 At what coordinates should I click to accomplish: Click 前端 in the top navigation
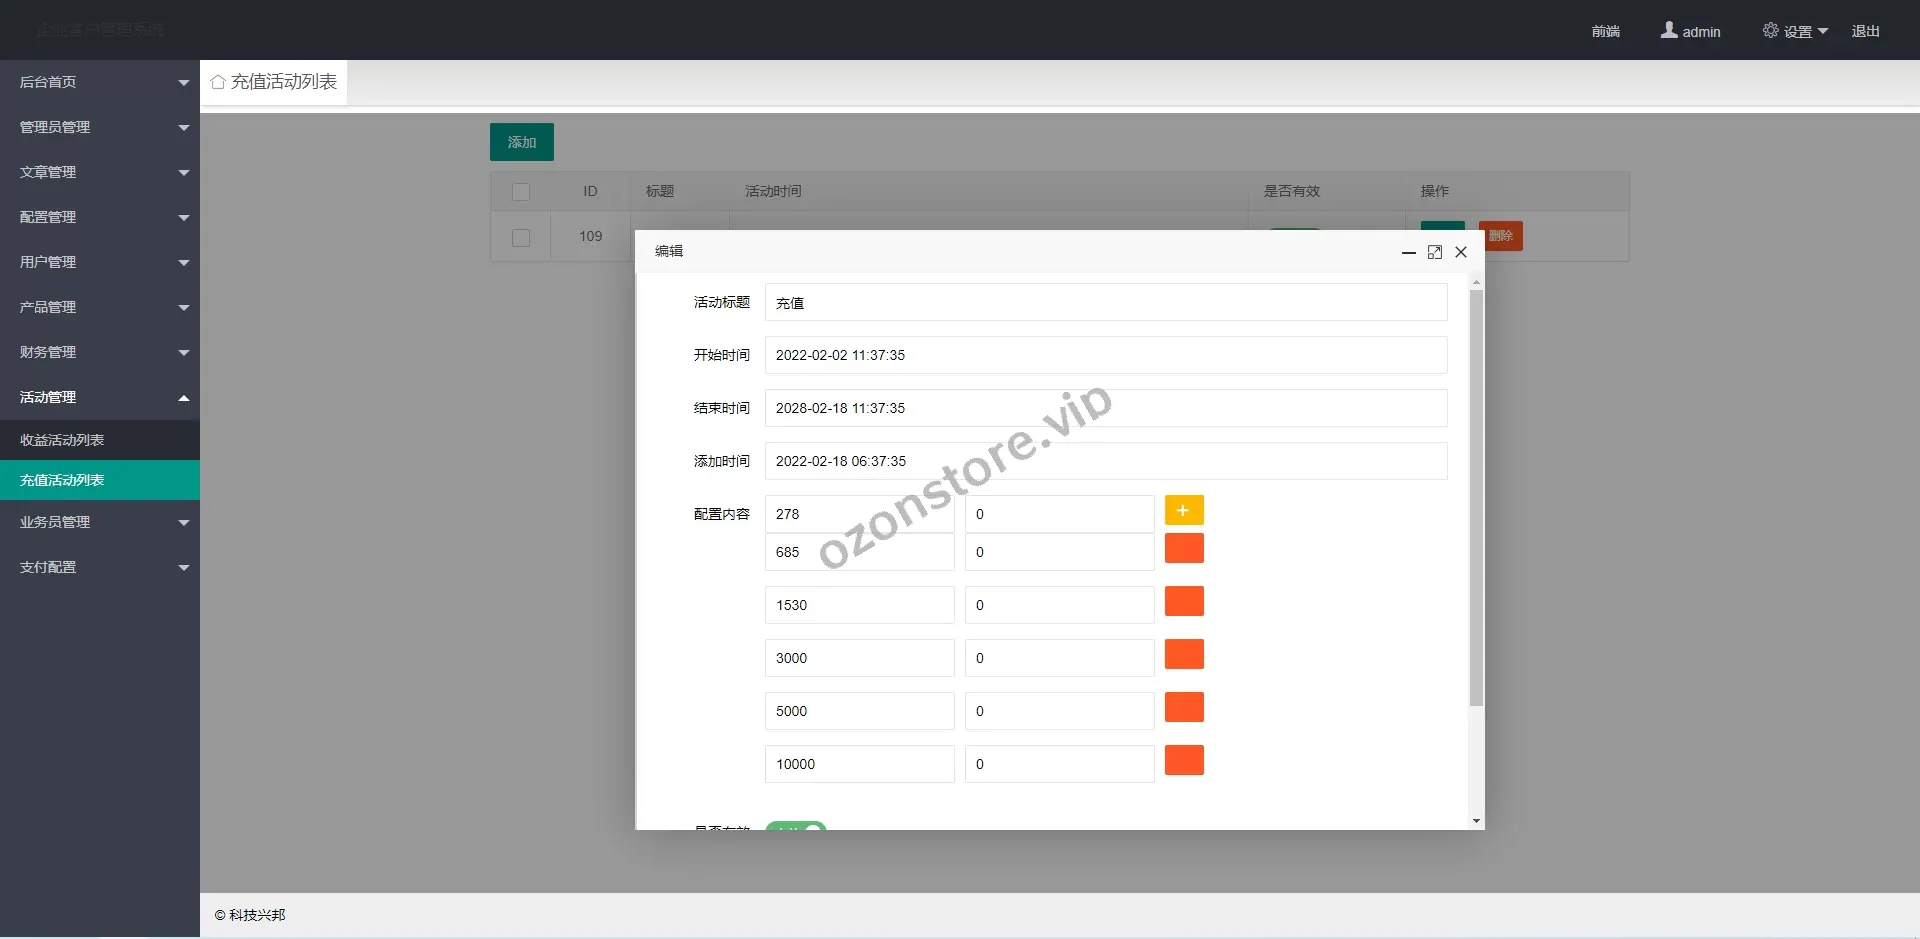click(1606, 31)
